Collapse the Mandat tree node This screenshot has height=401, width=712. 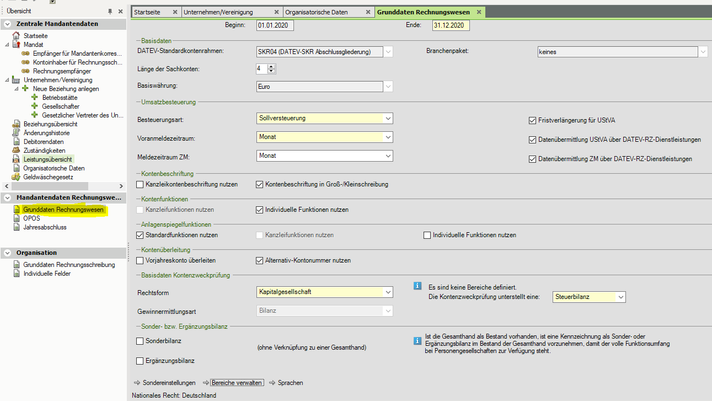(7, 45)
